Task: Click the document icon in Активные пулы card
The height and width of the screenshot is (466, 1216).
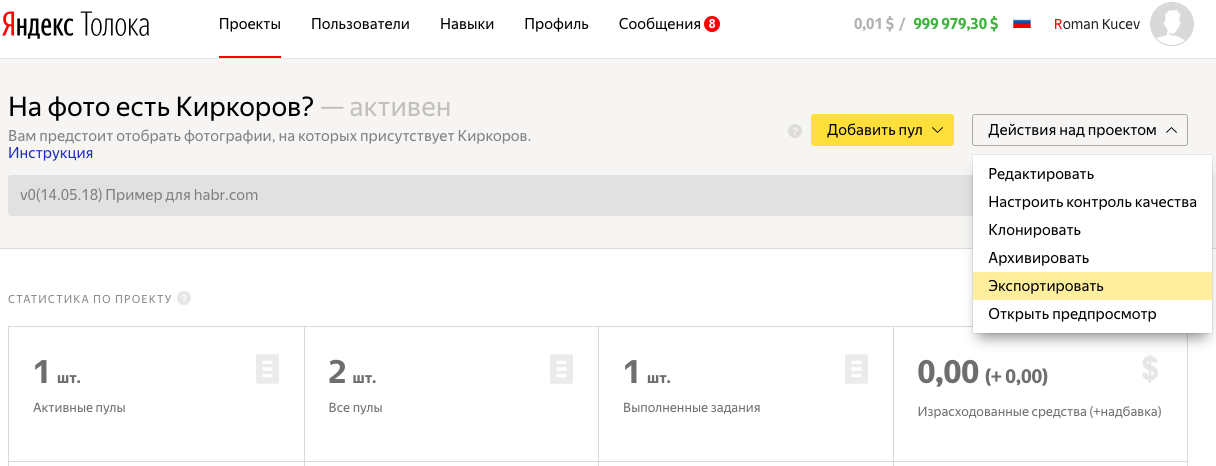Action: click(267, 369)
